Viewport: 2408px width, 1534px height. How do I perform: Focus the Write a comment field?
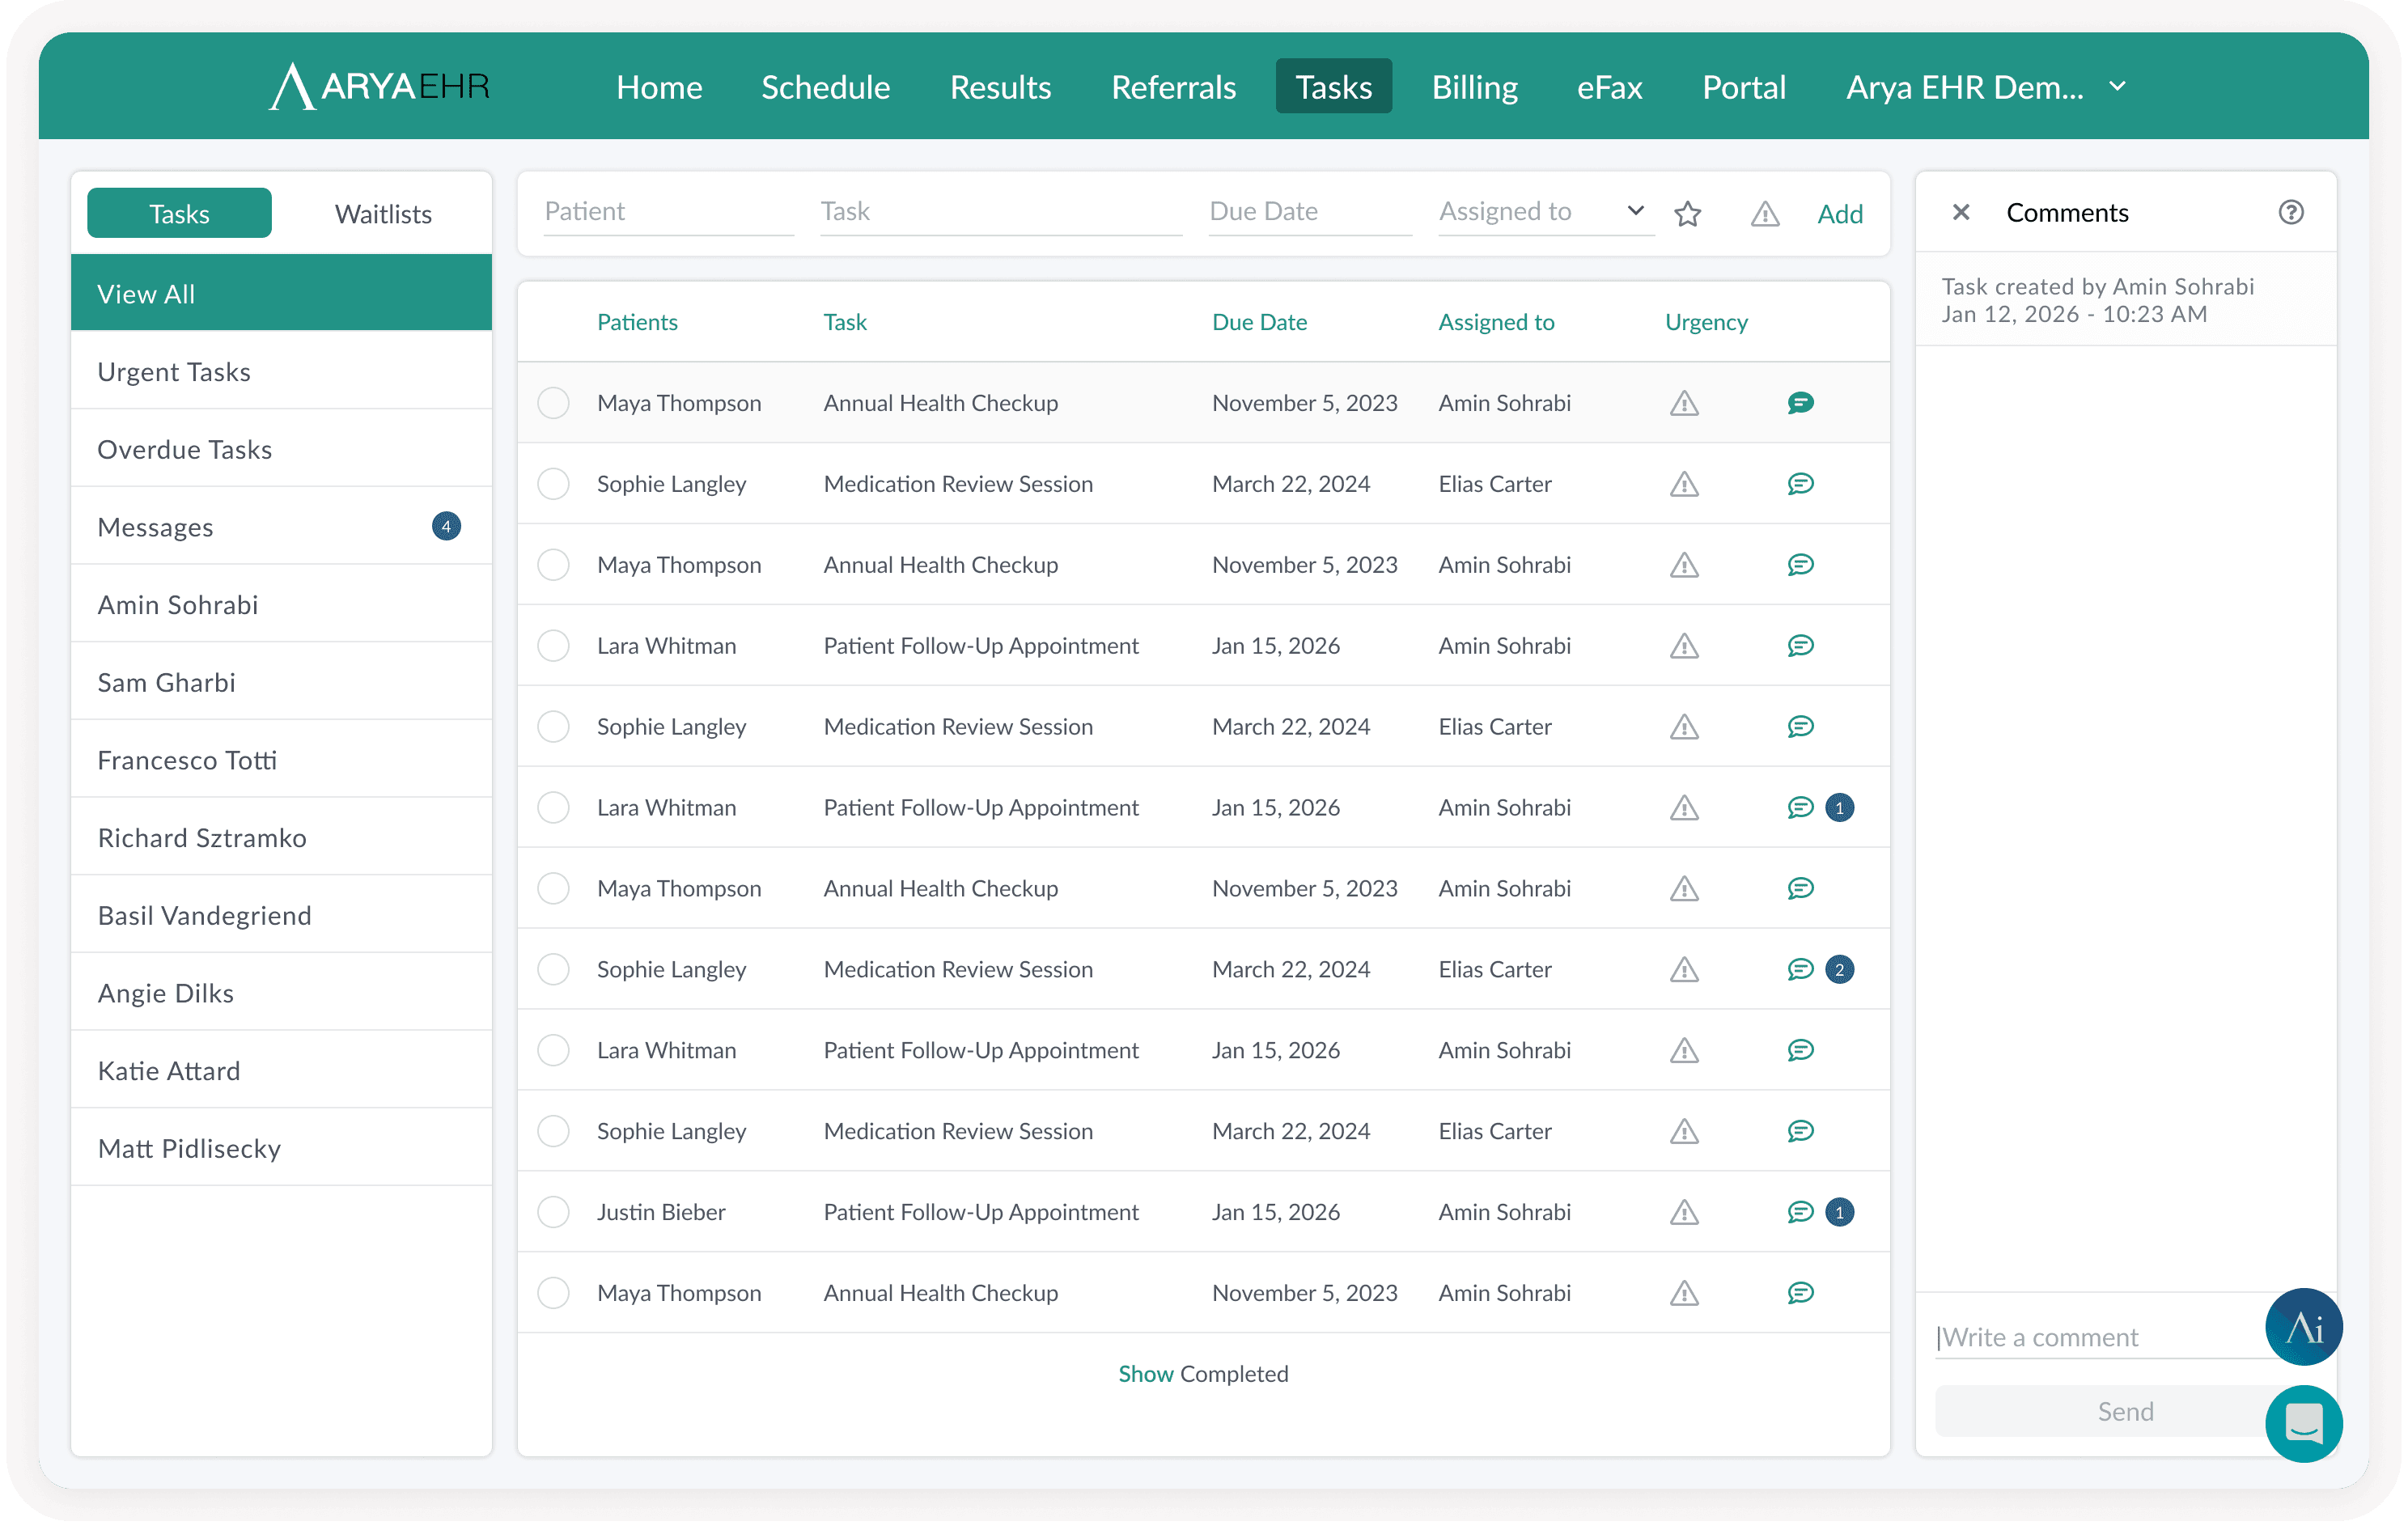coord(2100,1337)
